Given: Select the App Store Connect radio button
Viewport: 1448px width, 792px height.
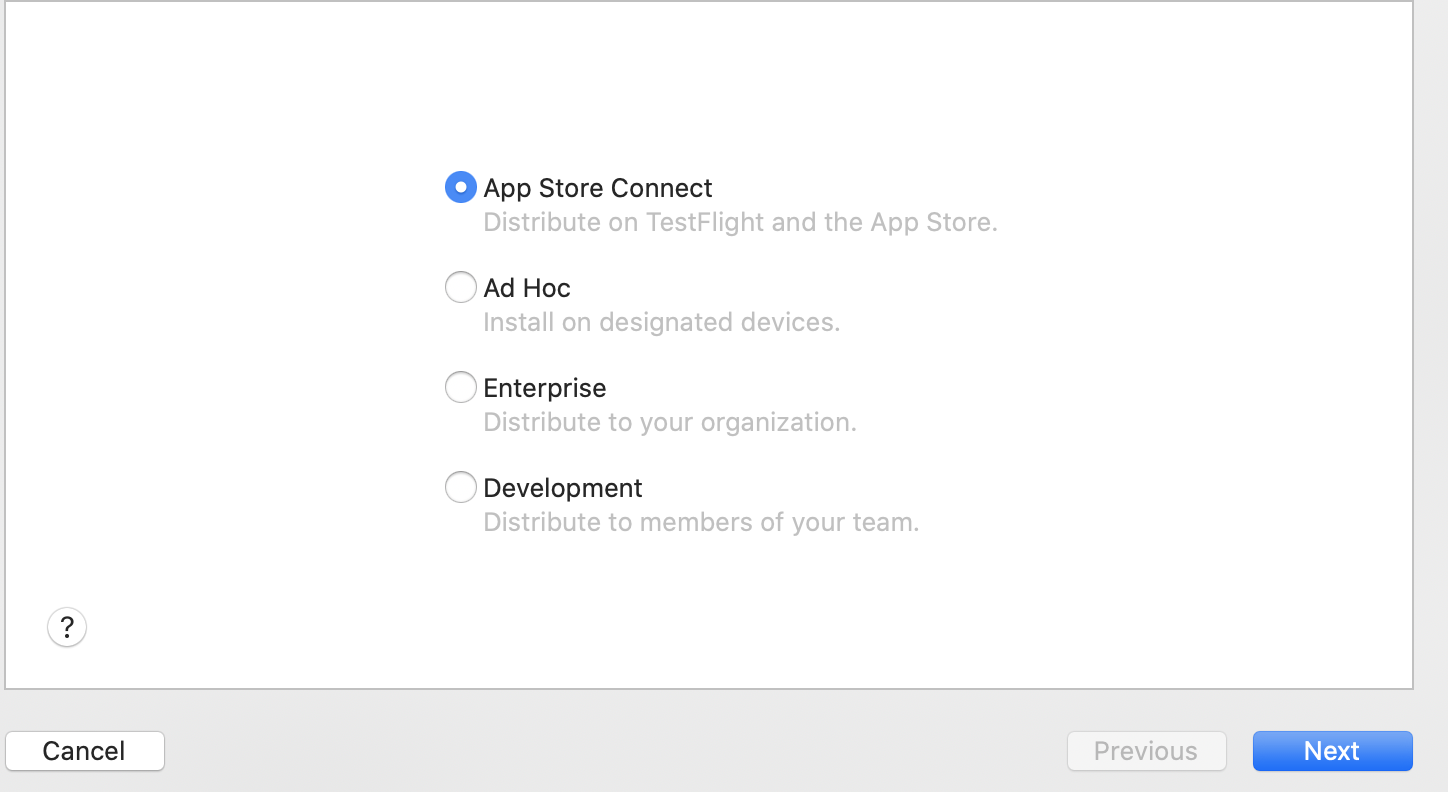Looking at the screenshot, I should pyautogui.click(x=460, y=187).
